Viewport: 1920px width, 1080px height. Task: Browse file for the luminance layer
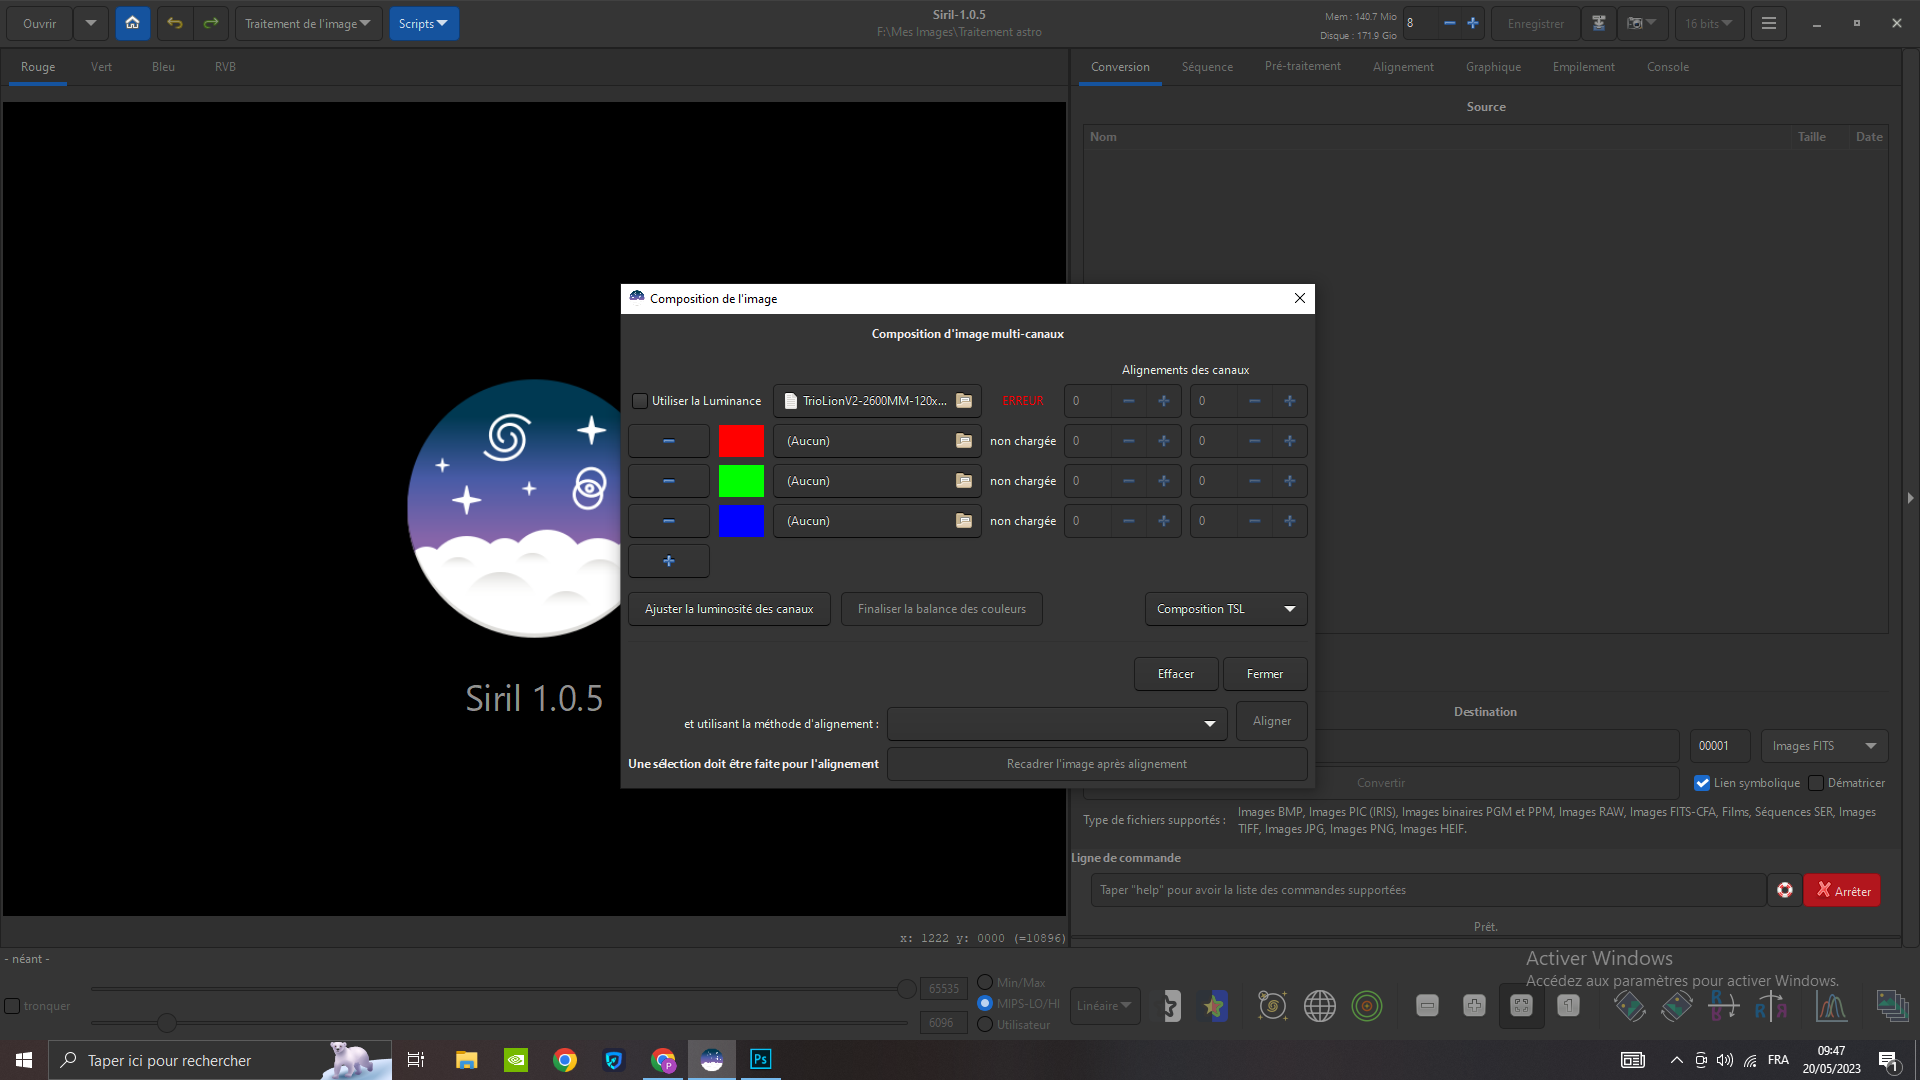pyautogui.click(x=964, y=401)
